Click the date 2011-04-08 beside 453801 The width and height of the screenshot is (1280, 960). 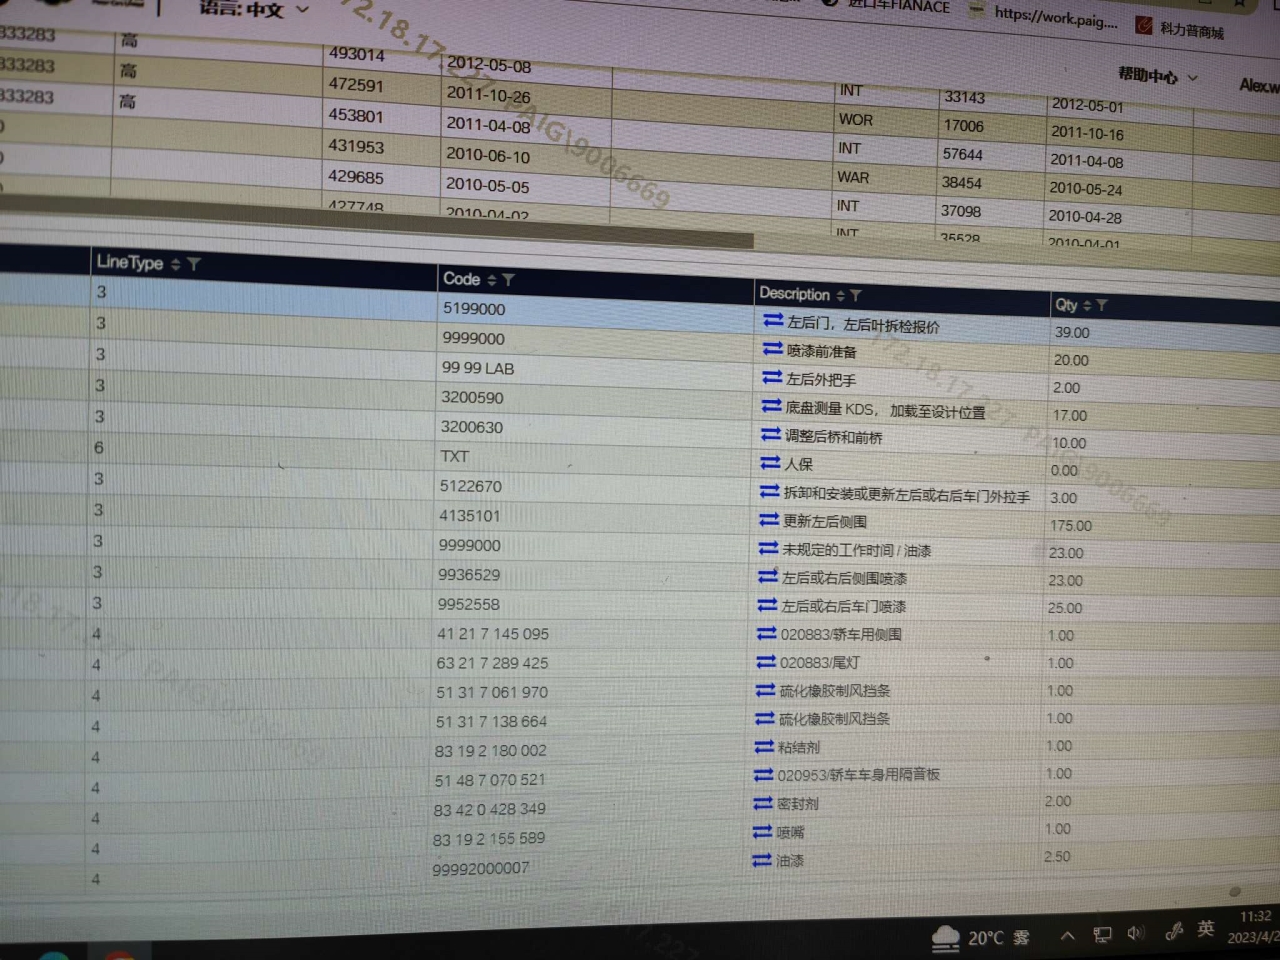[x=488, y=125]
